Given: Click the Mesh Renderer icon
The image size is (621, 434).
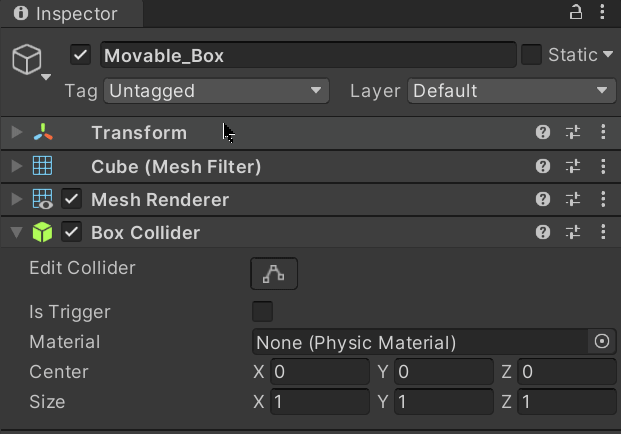Looking at the screenshot, I should pyautogui.click(x=42, y=199).
